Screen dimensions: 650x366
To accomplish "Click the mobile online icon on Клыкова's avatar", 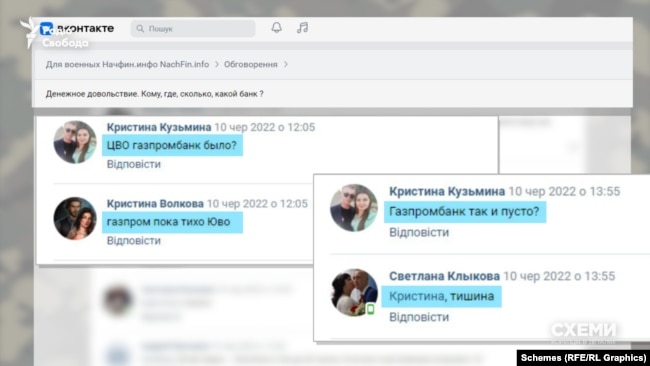I will pyautogui.click(x=371, y=309).
